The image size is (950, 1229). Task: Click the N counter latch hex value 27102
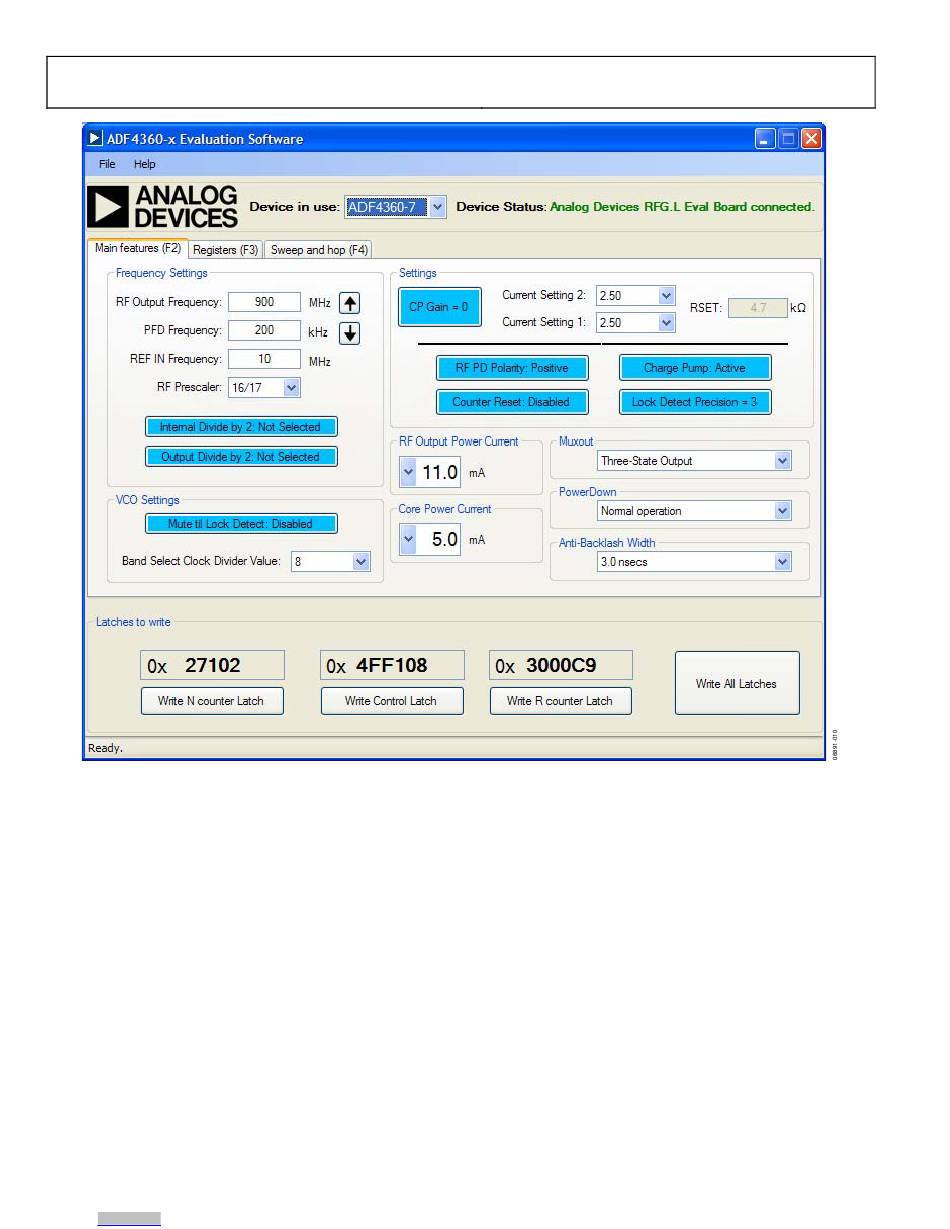212,665
